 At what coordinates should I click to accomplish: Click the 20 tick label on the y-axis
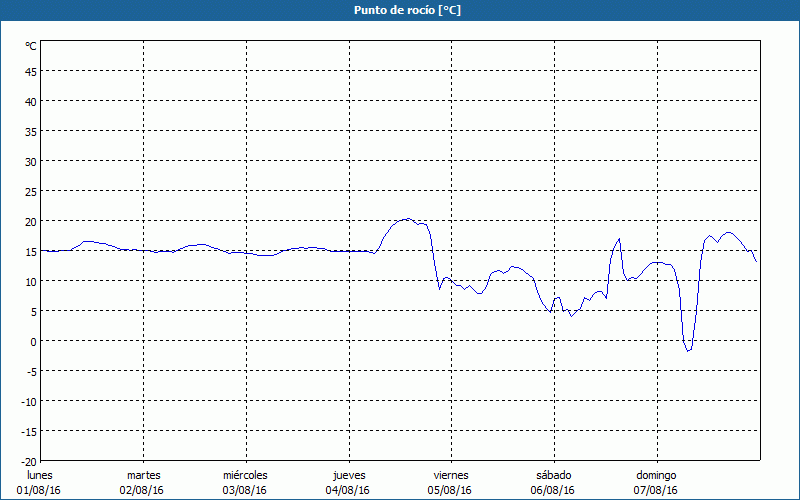pyautogui.click(x=30, y=221)
